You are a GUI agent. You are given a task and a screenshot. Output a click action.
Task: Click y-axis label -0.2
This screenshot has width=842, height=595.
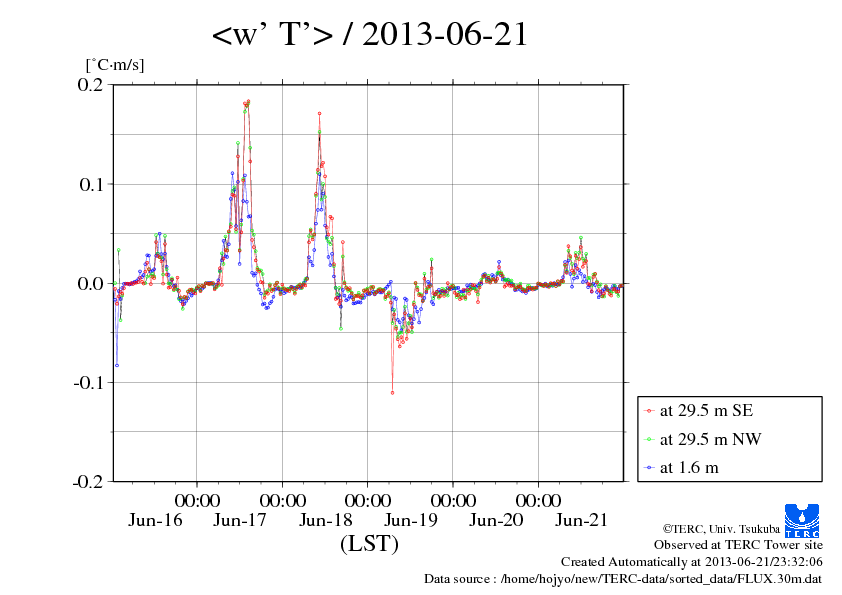(x=88, y=482)
